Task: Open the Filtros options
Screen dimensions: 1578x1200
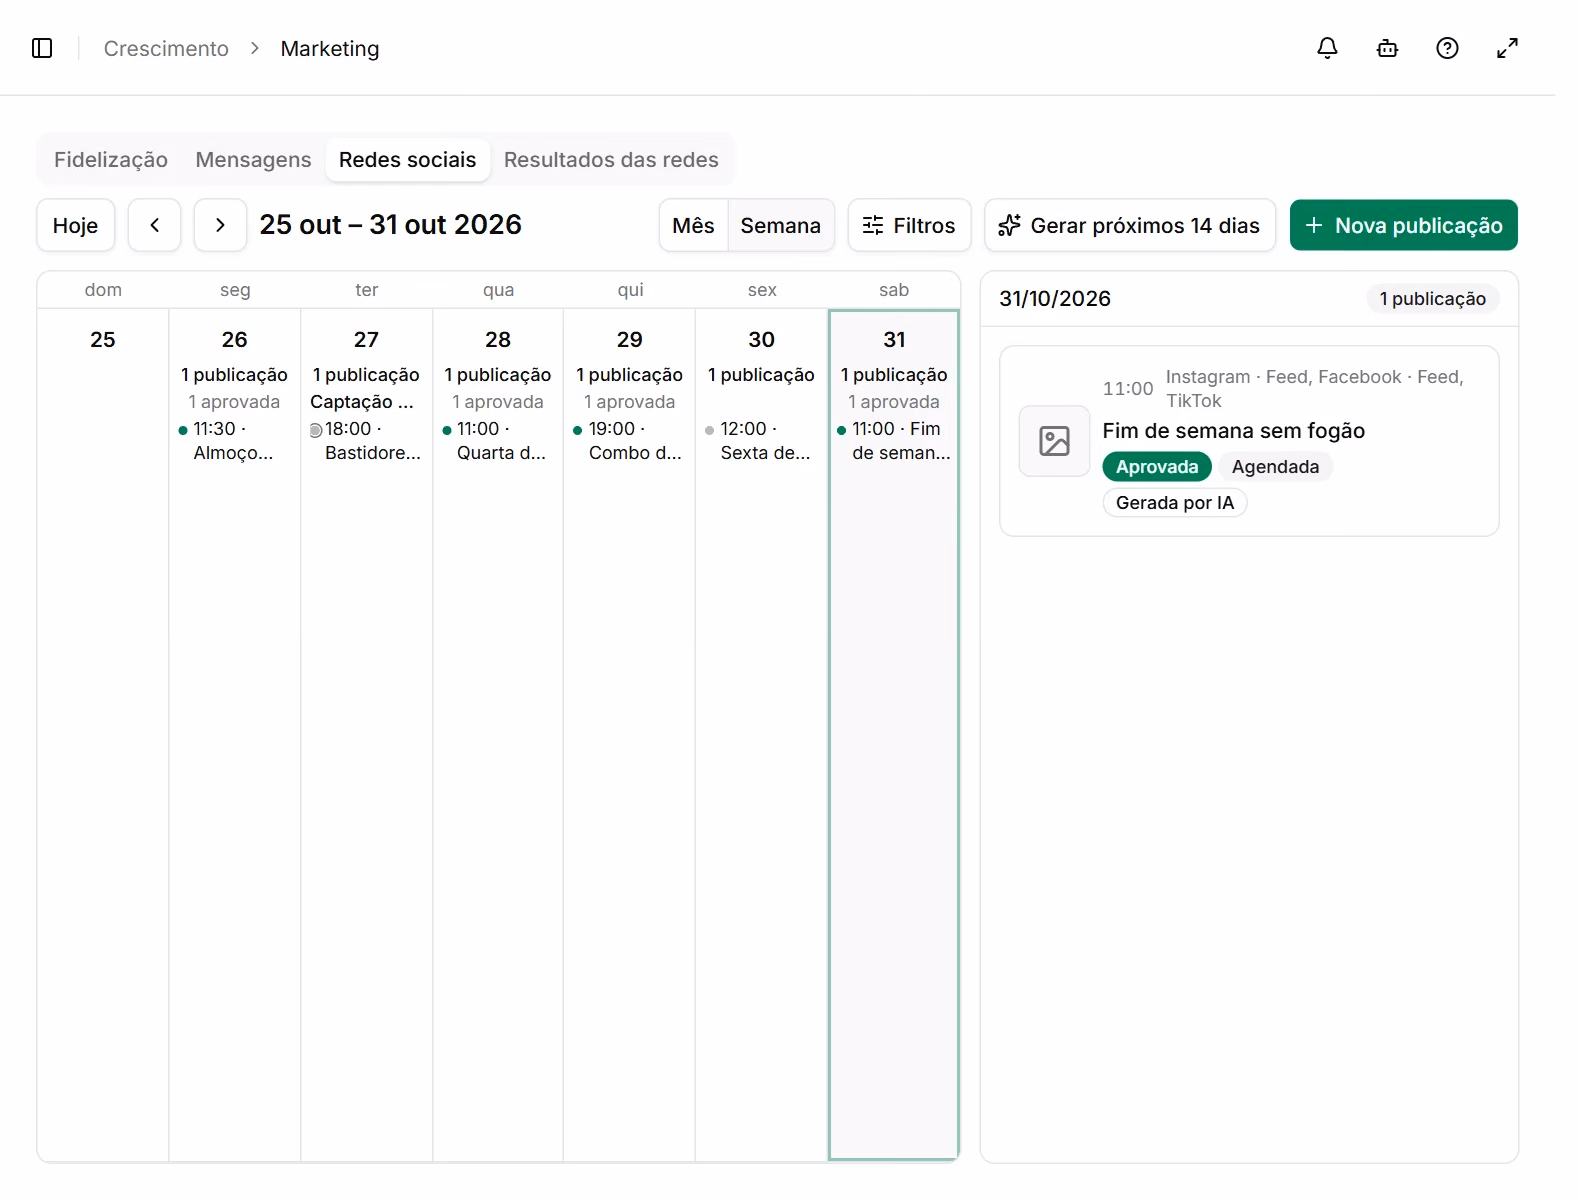Action: coord(909,225)
